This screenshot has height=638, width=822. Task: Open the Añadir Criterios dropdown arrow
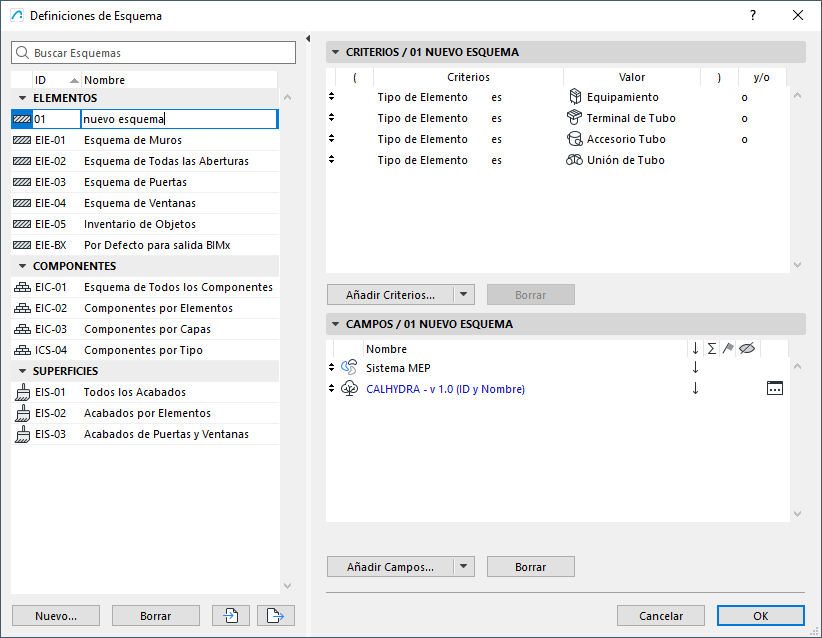click(463, 294)
